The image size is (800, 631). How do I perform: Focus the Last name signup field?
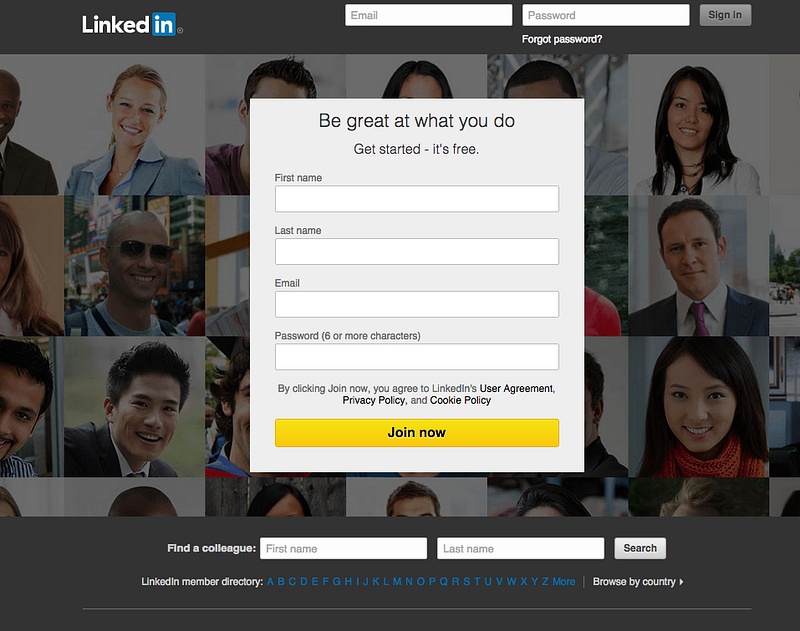coord(417,251)
